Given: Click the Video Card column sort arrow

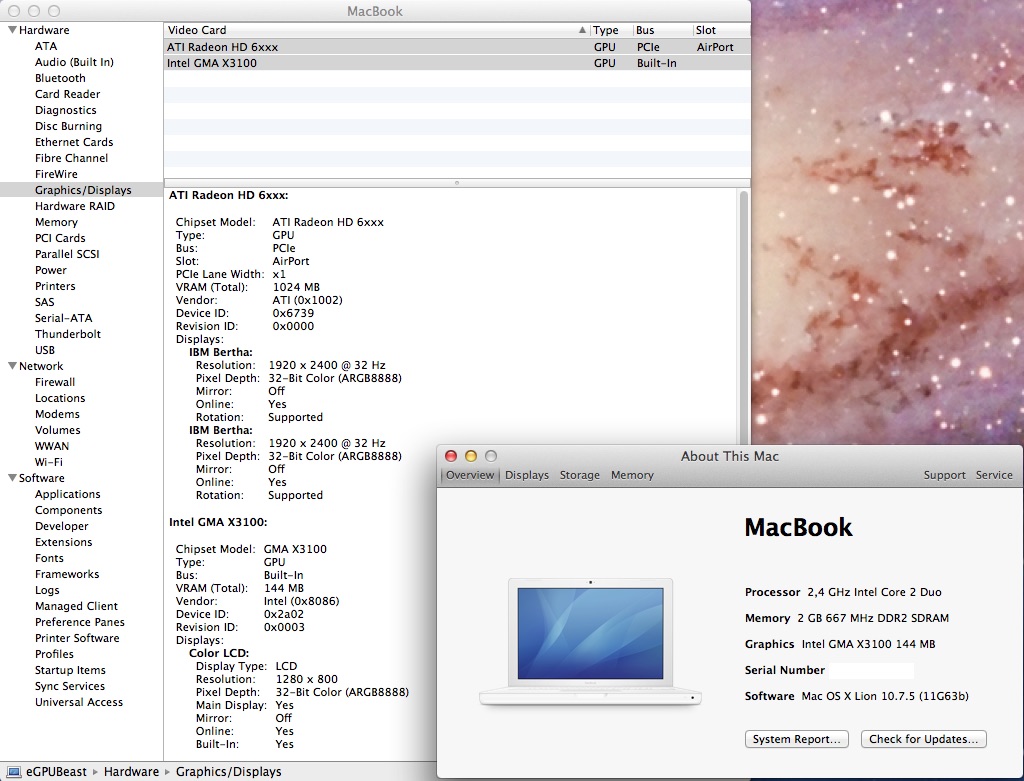Looking at the screenshot, I should 582,30.
